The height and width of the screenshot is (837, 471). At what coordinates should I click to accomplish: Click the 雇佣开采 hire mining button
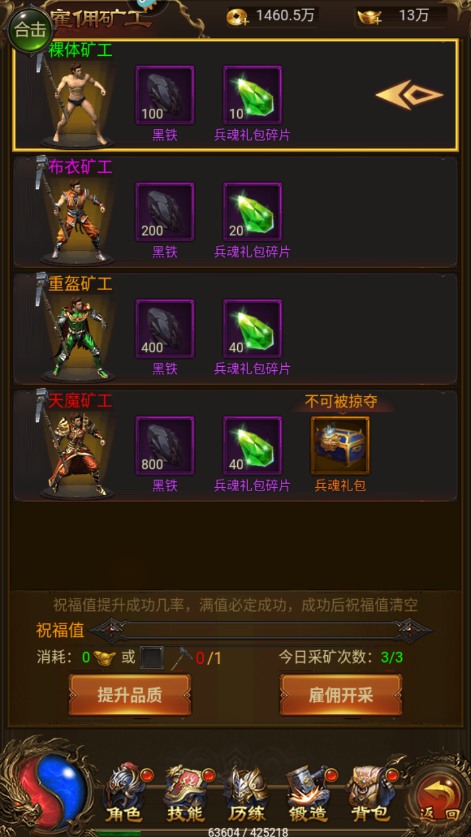tap(341, 695)
